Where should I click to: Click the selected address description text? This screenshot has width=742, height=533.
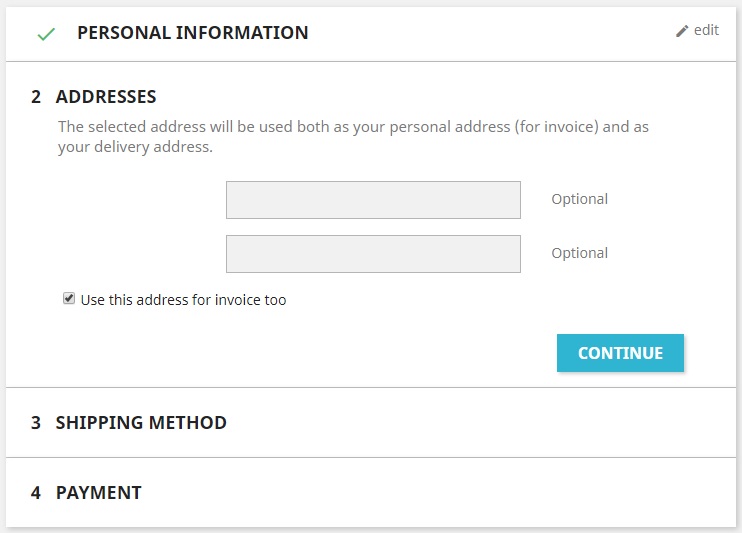pos(353,137)
